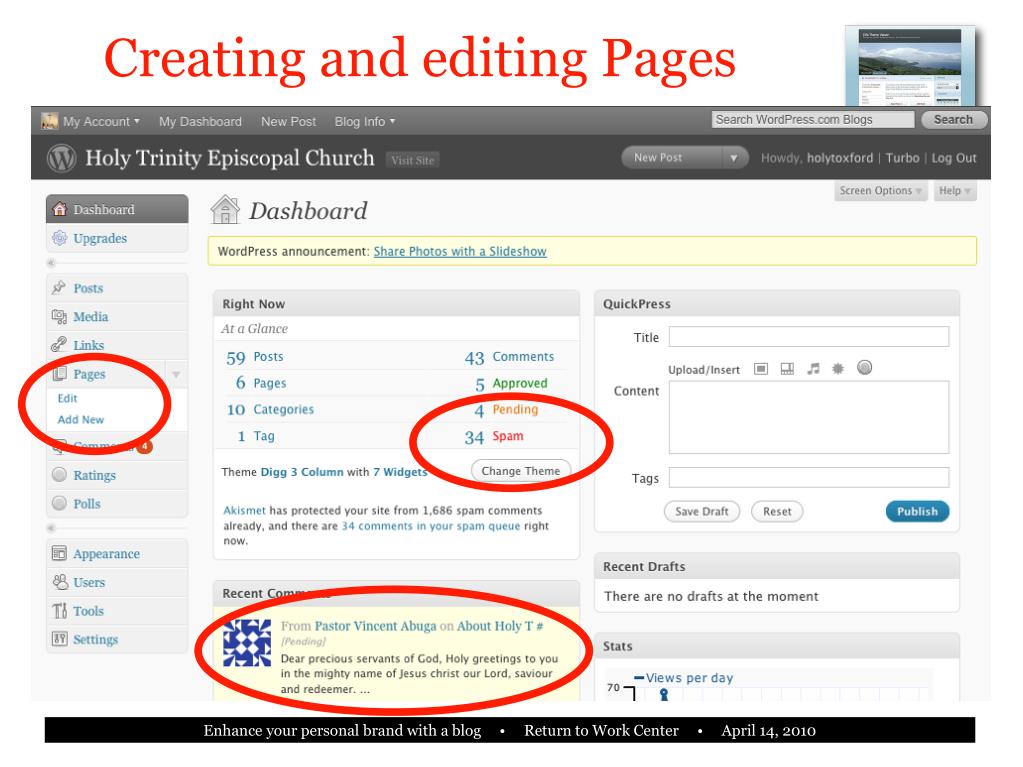Click Add Poll circle icon in QuickPress
Screen dimensions: 1023x767
tap(864, 368)
